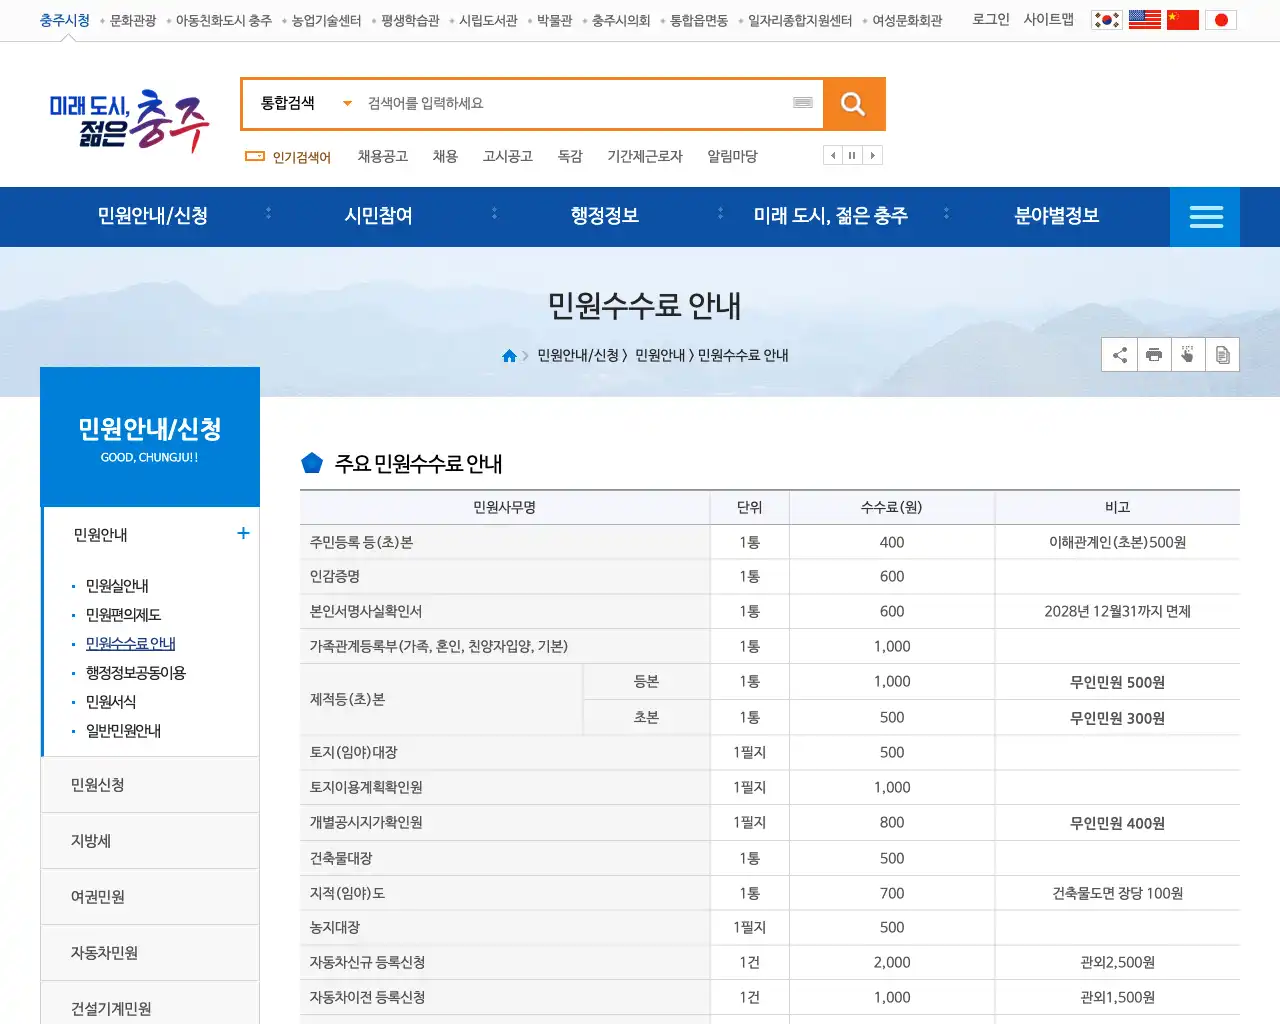Open 민원서식 sidebar link

pyautogui.click(x=111, y=702)
